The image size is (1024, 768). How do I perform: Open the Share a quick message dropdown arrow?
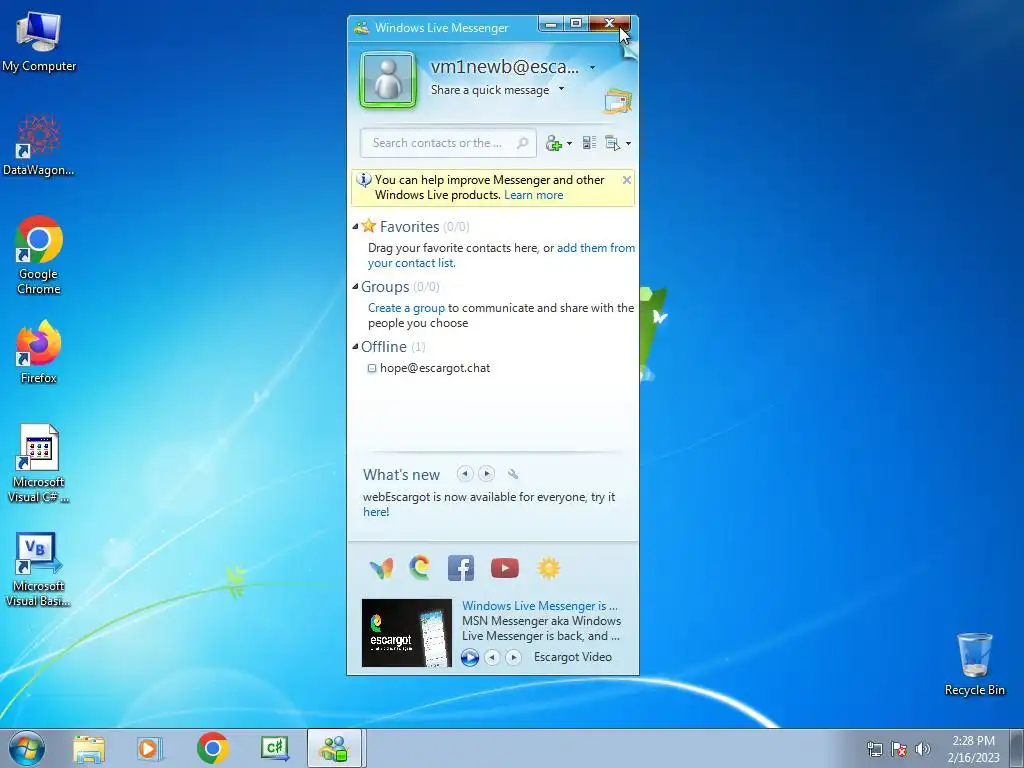click(x=561, y=89)
